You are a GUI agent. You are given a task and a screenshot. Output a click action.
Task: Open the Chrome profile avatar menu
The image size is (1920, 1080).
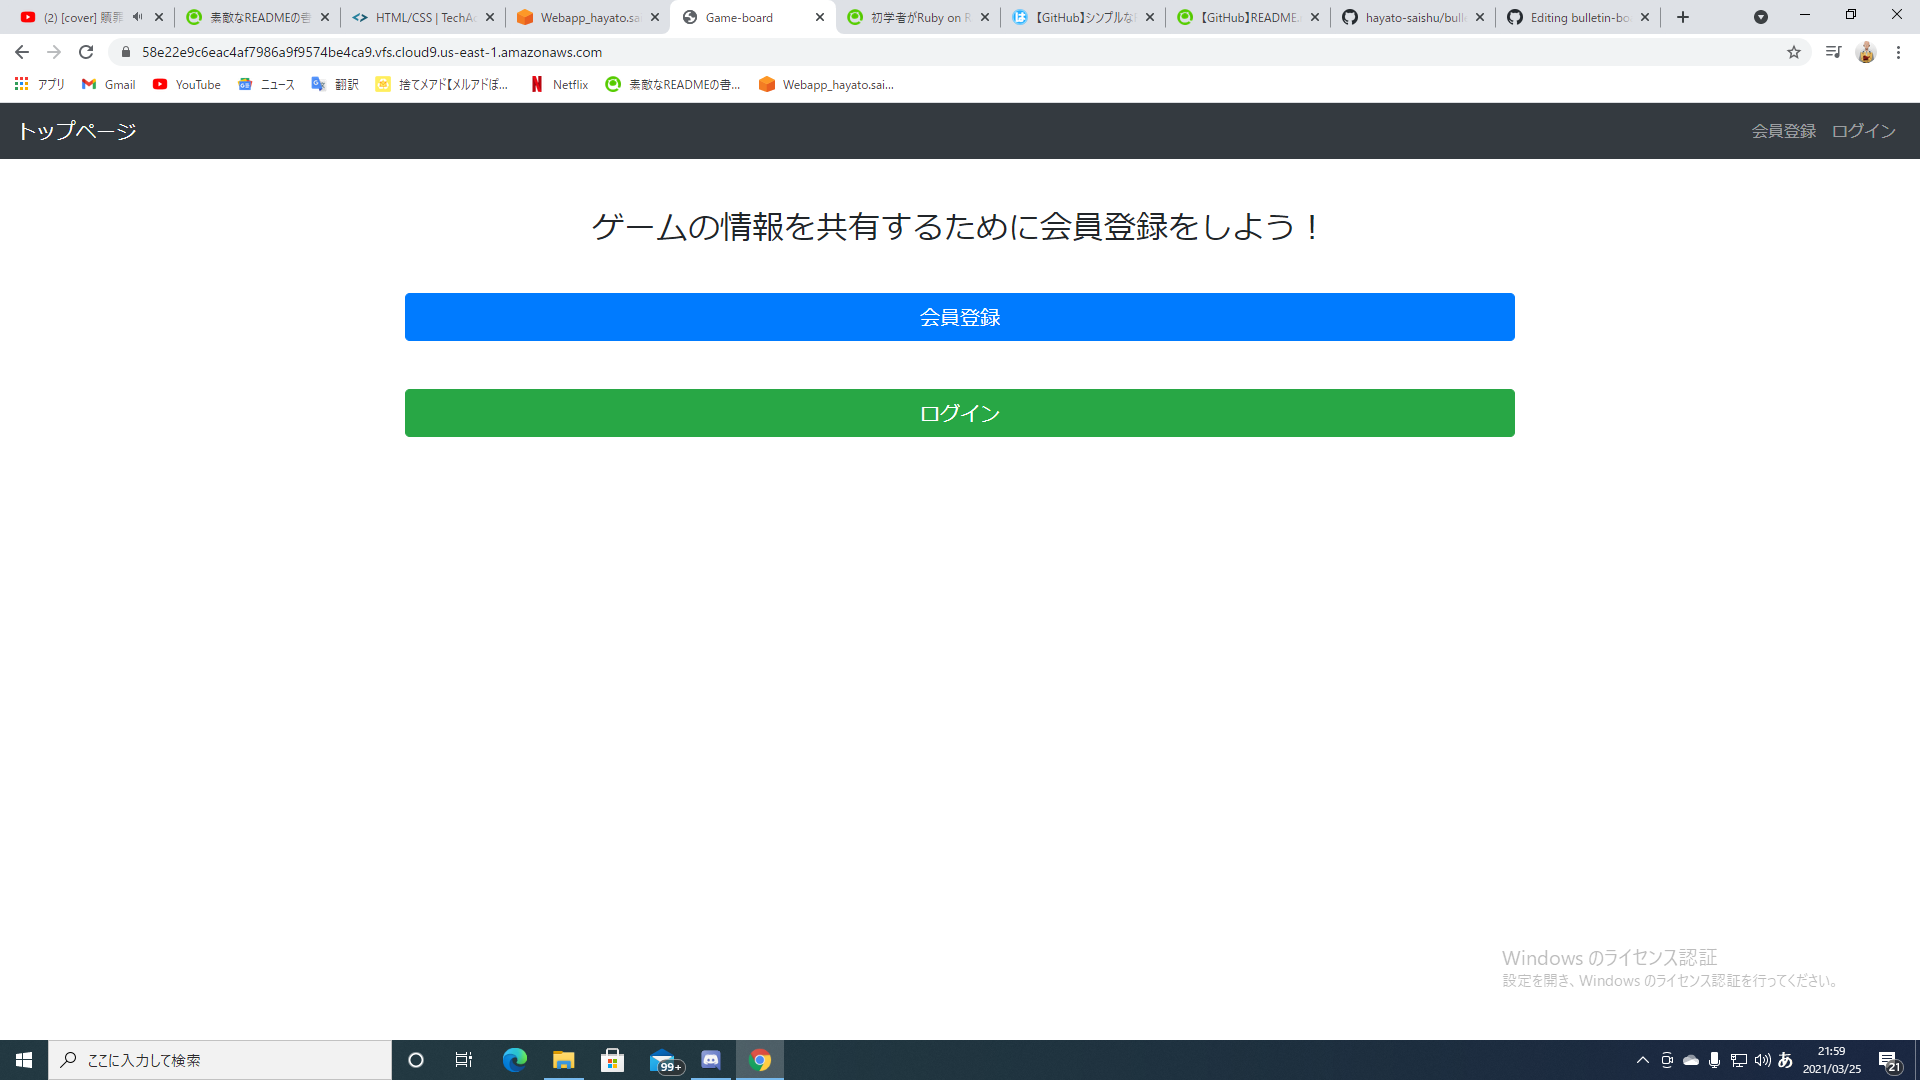pyautogui.click(x=1866, y=51)
